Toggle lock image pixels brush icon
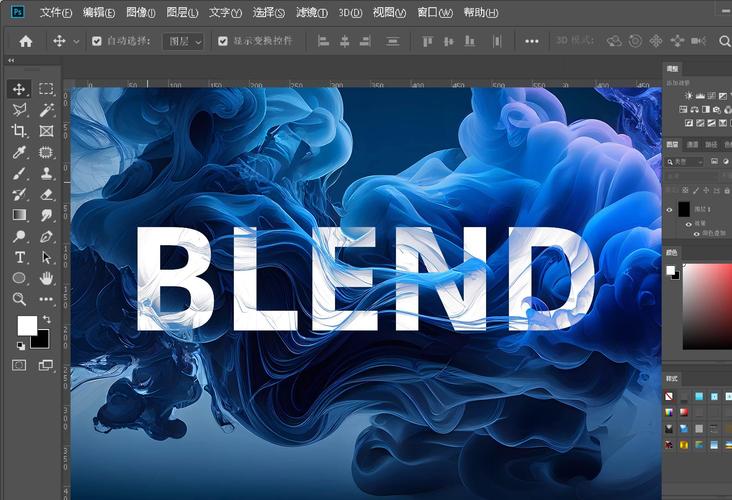Screen dimensions: 732x500 pos(696,190)
